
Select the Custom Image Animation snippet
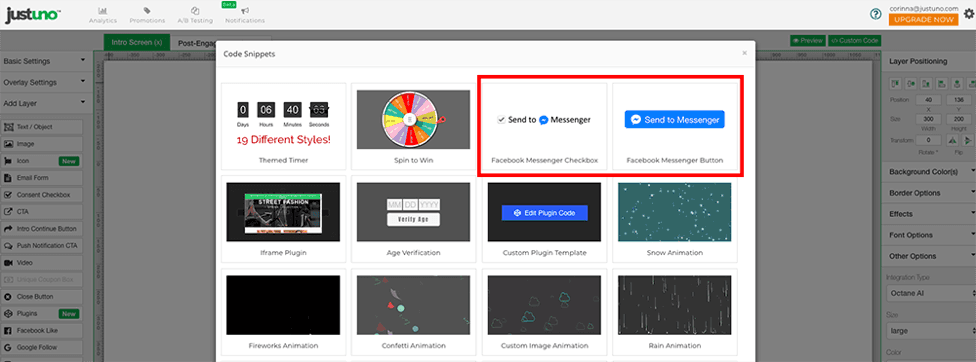[544, 312]
